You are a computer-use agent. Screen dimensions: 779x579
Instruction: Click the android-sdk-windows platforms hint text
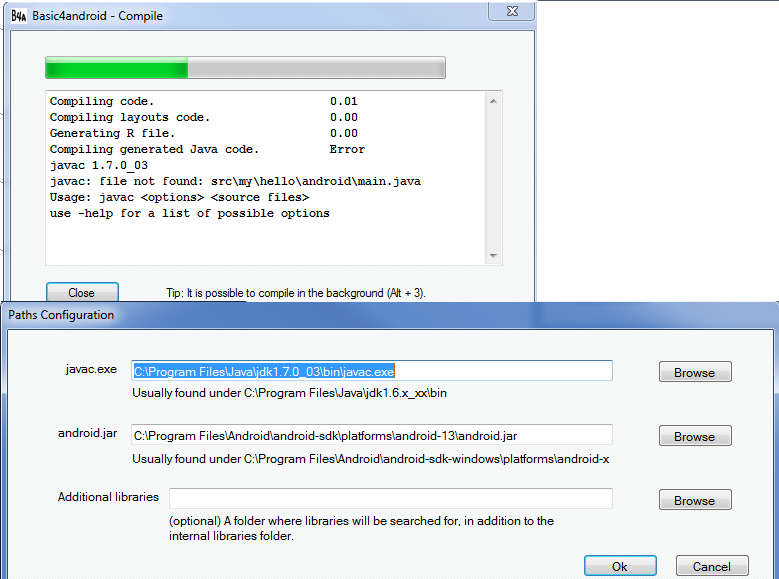coord(371,459)
